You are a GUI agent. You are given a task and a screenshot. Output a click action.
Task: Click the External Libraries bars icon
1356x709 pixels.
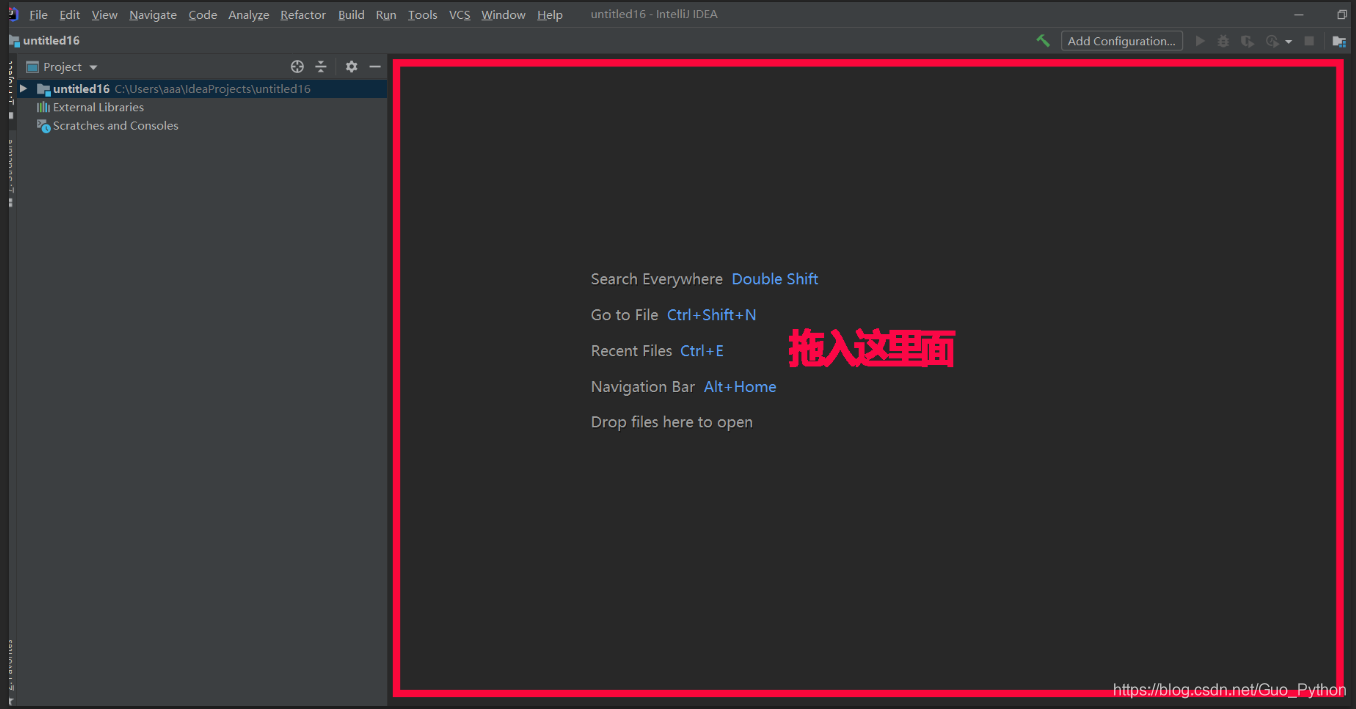point(43,107)
